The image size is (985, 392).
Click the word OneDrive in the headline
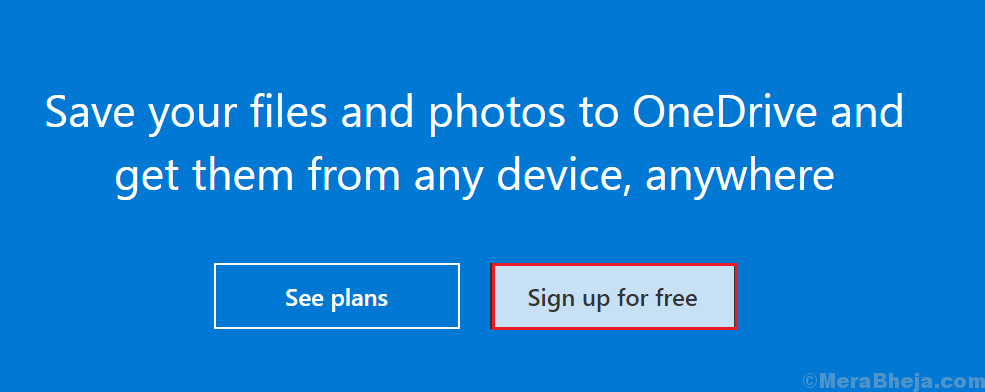click(x=729, y=112)
